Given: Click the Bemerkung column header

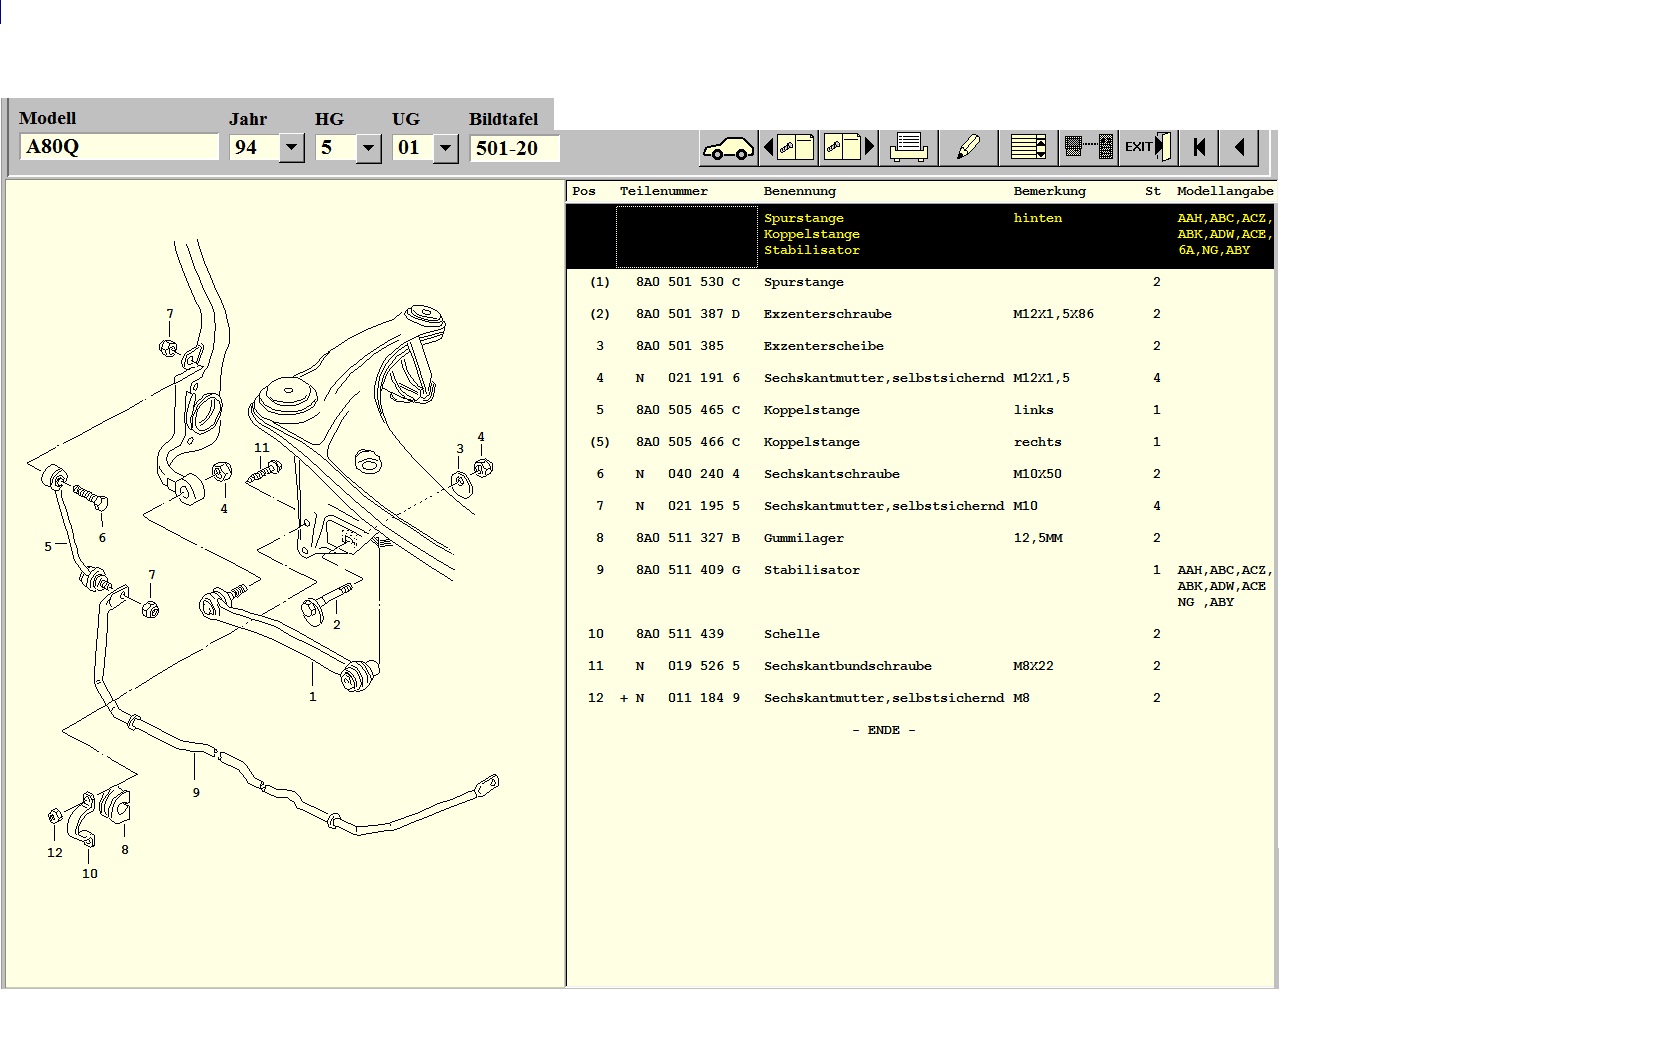Looking at the screenshot, I should pyautogui.click(x=1049, y=191).
